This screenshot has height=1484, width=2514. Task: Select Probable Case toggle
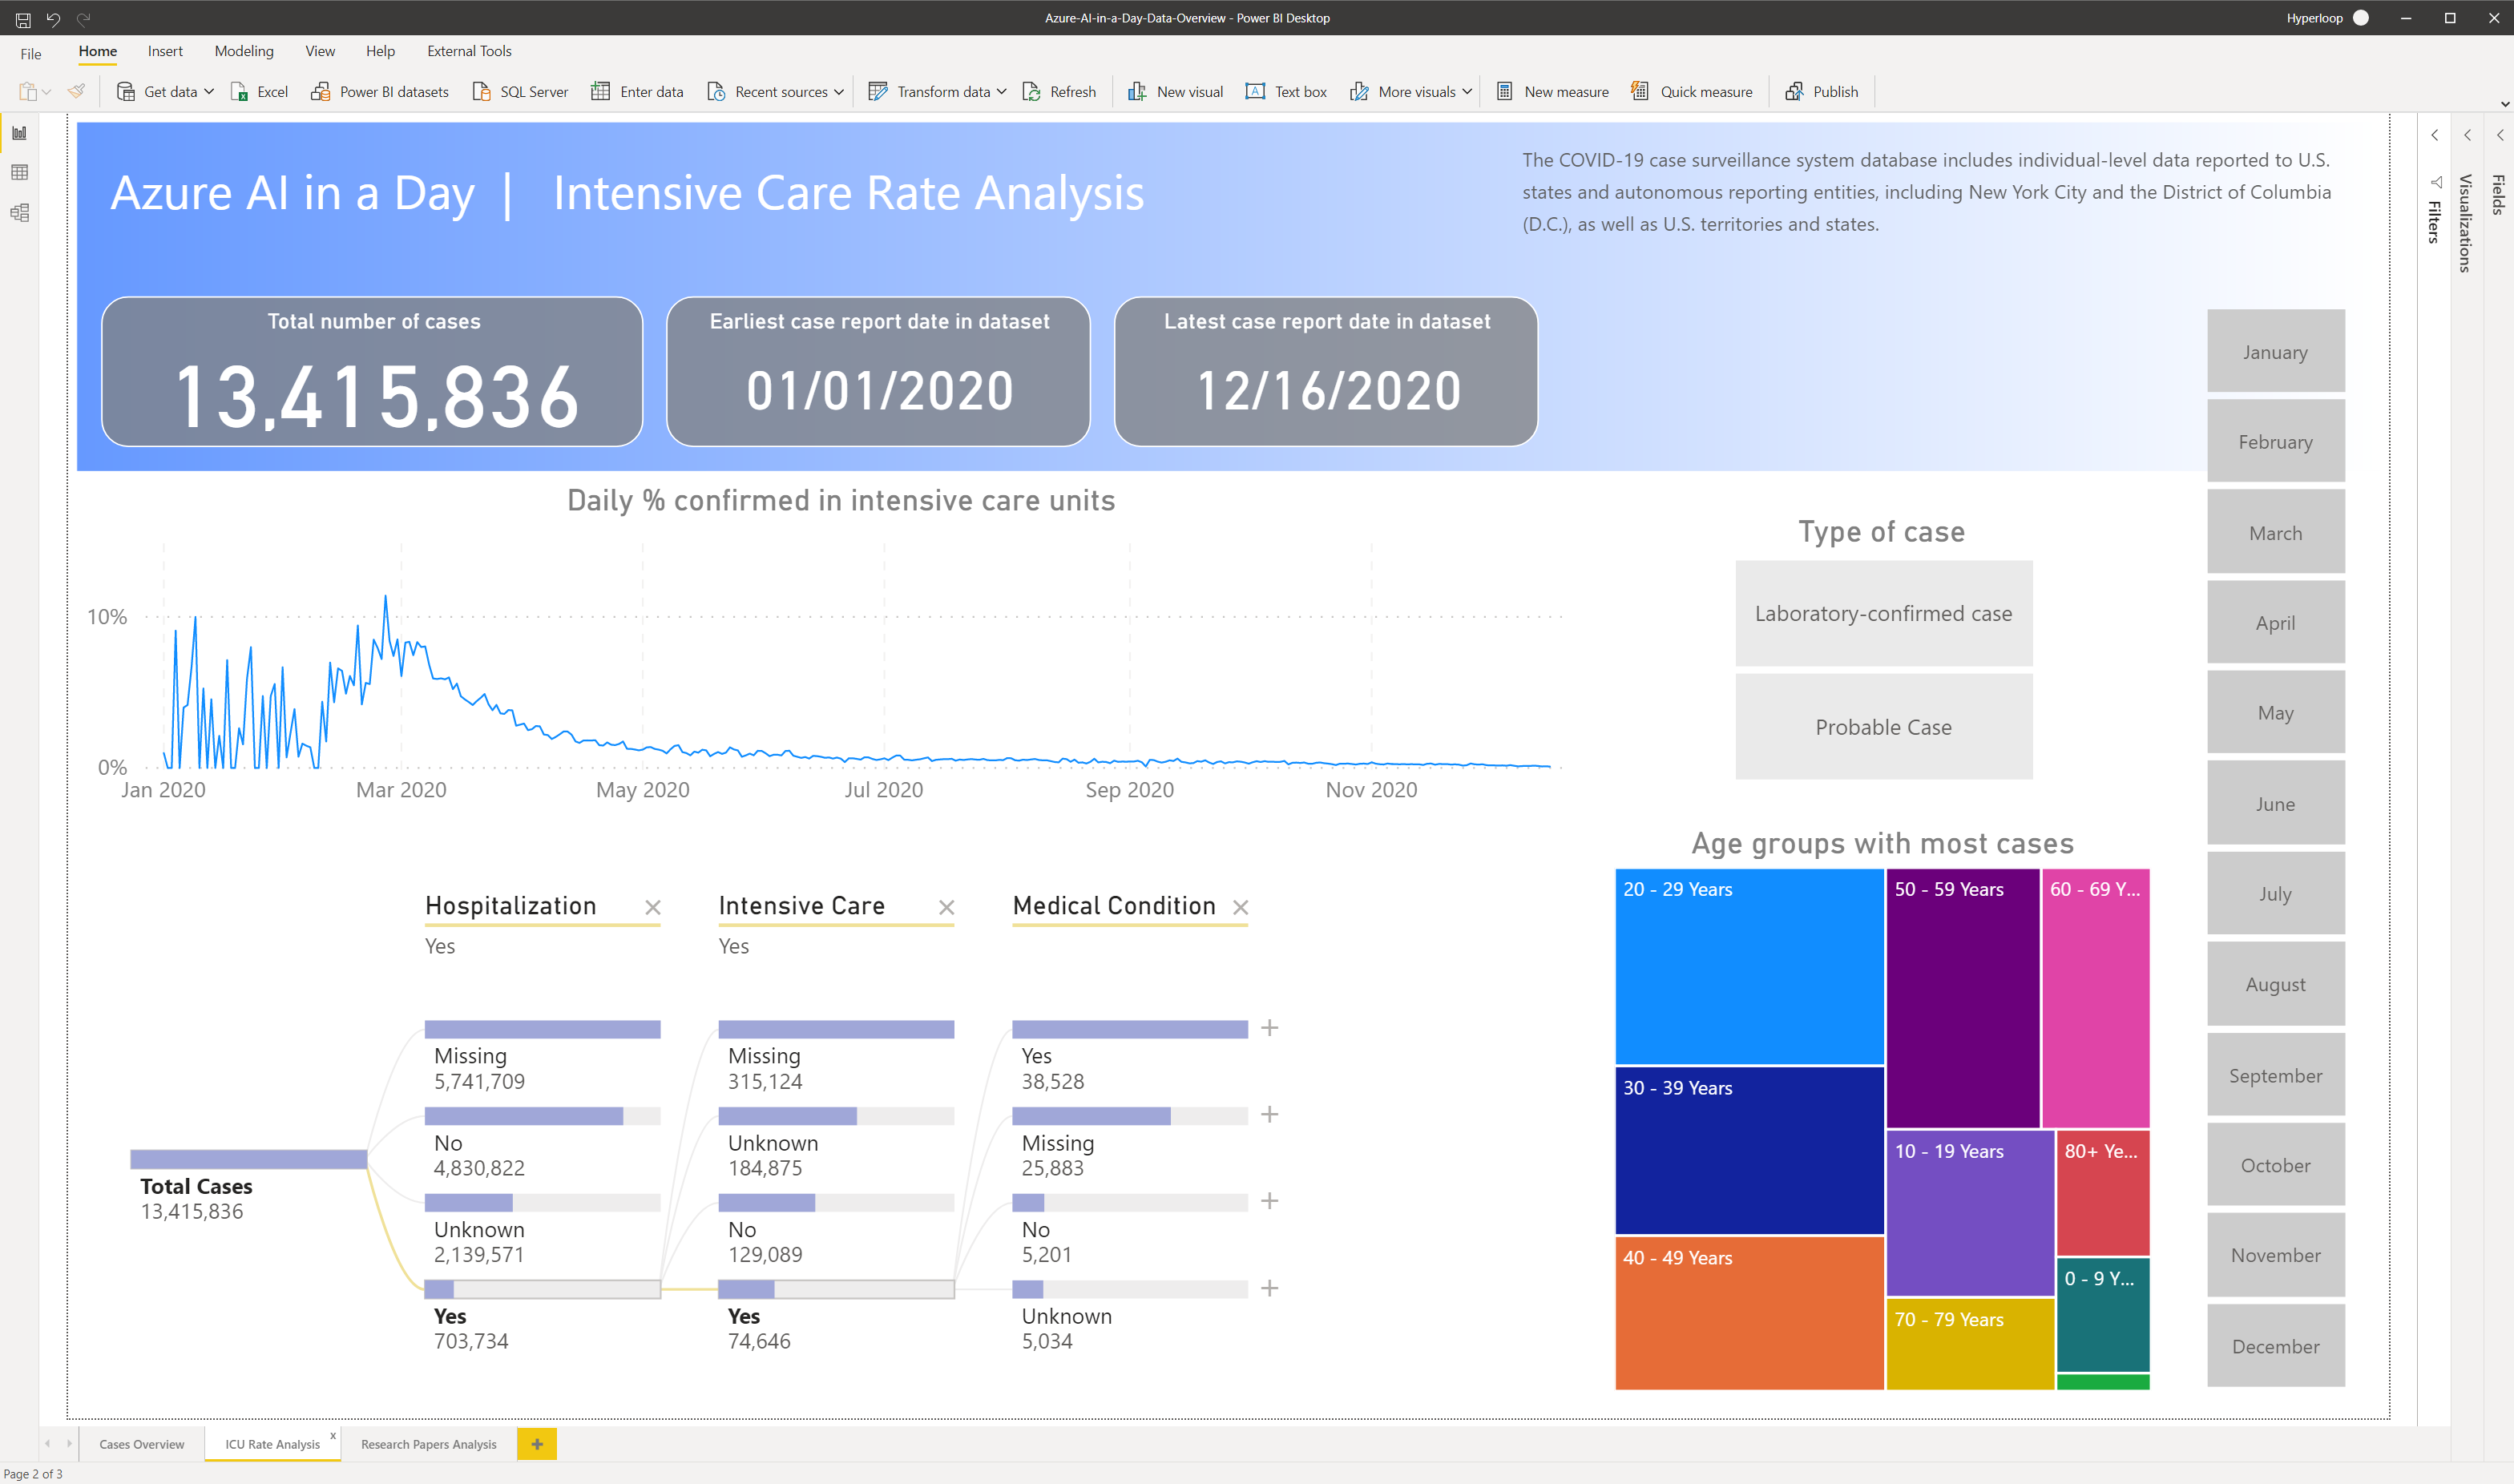[x=1882, y=726]
